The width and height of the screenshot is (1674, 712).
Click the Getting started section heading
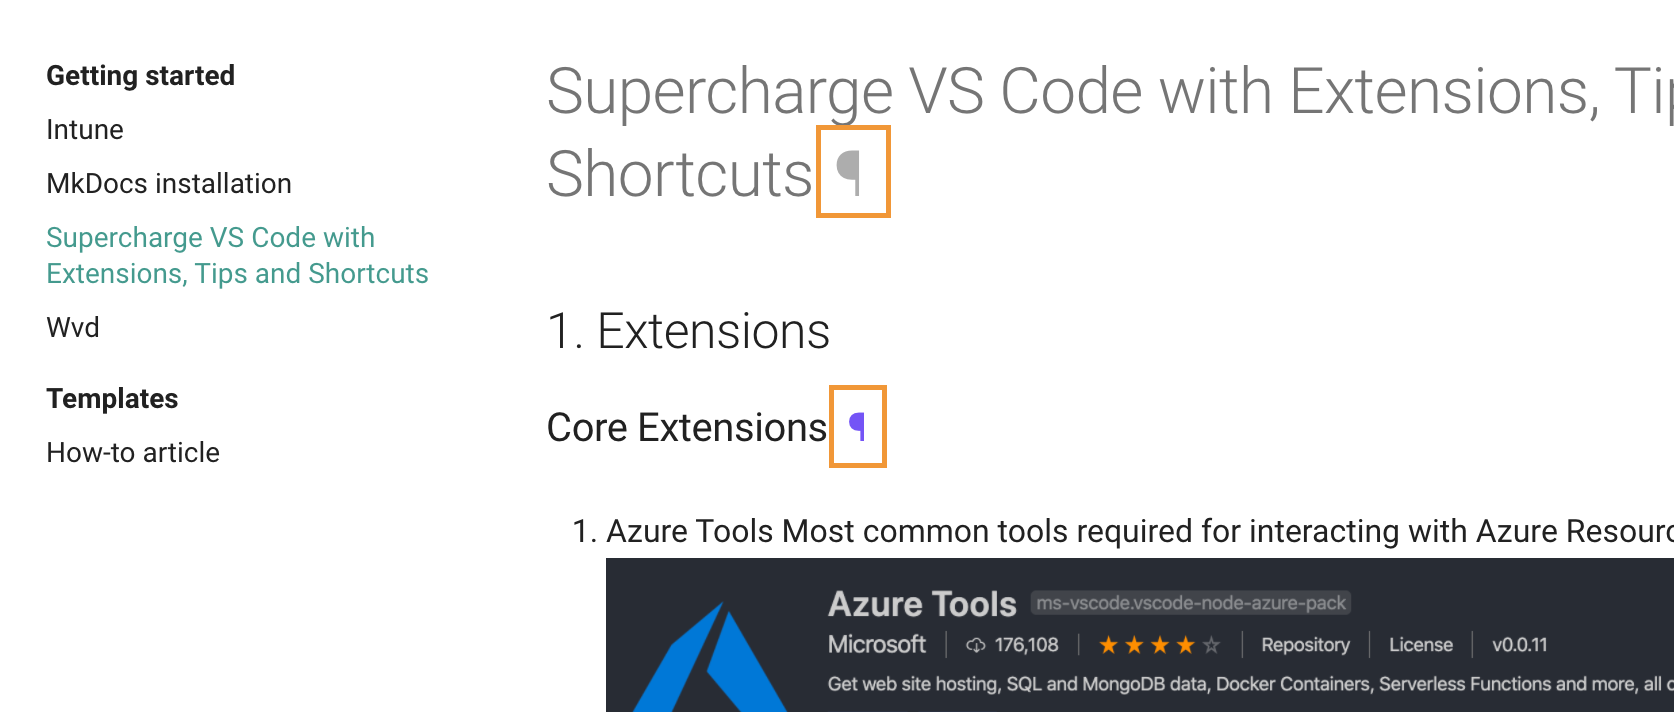[x=141, y=76]
